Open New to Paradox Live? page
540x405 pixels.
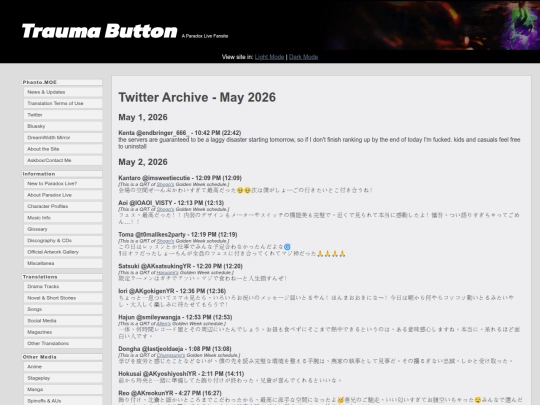coord(63,184)
